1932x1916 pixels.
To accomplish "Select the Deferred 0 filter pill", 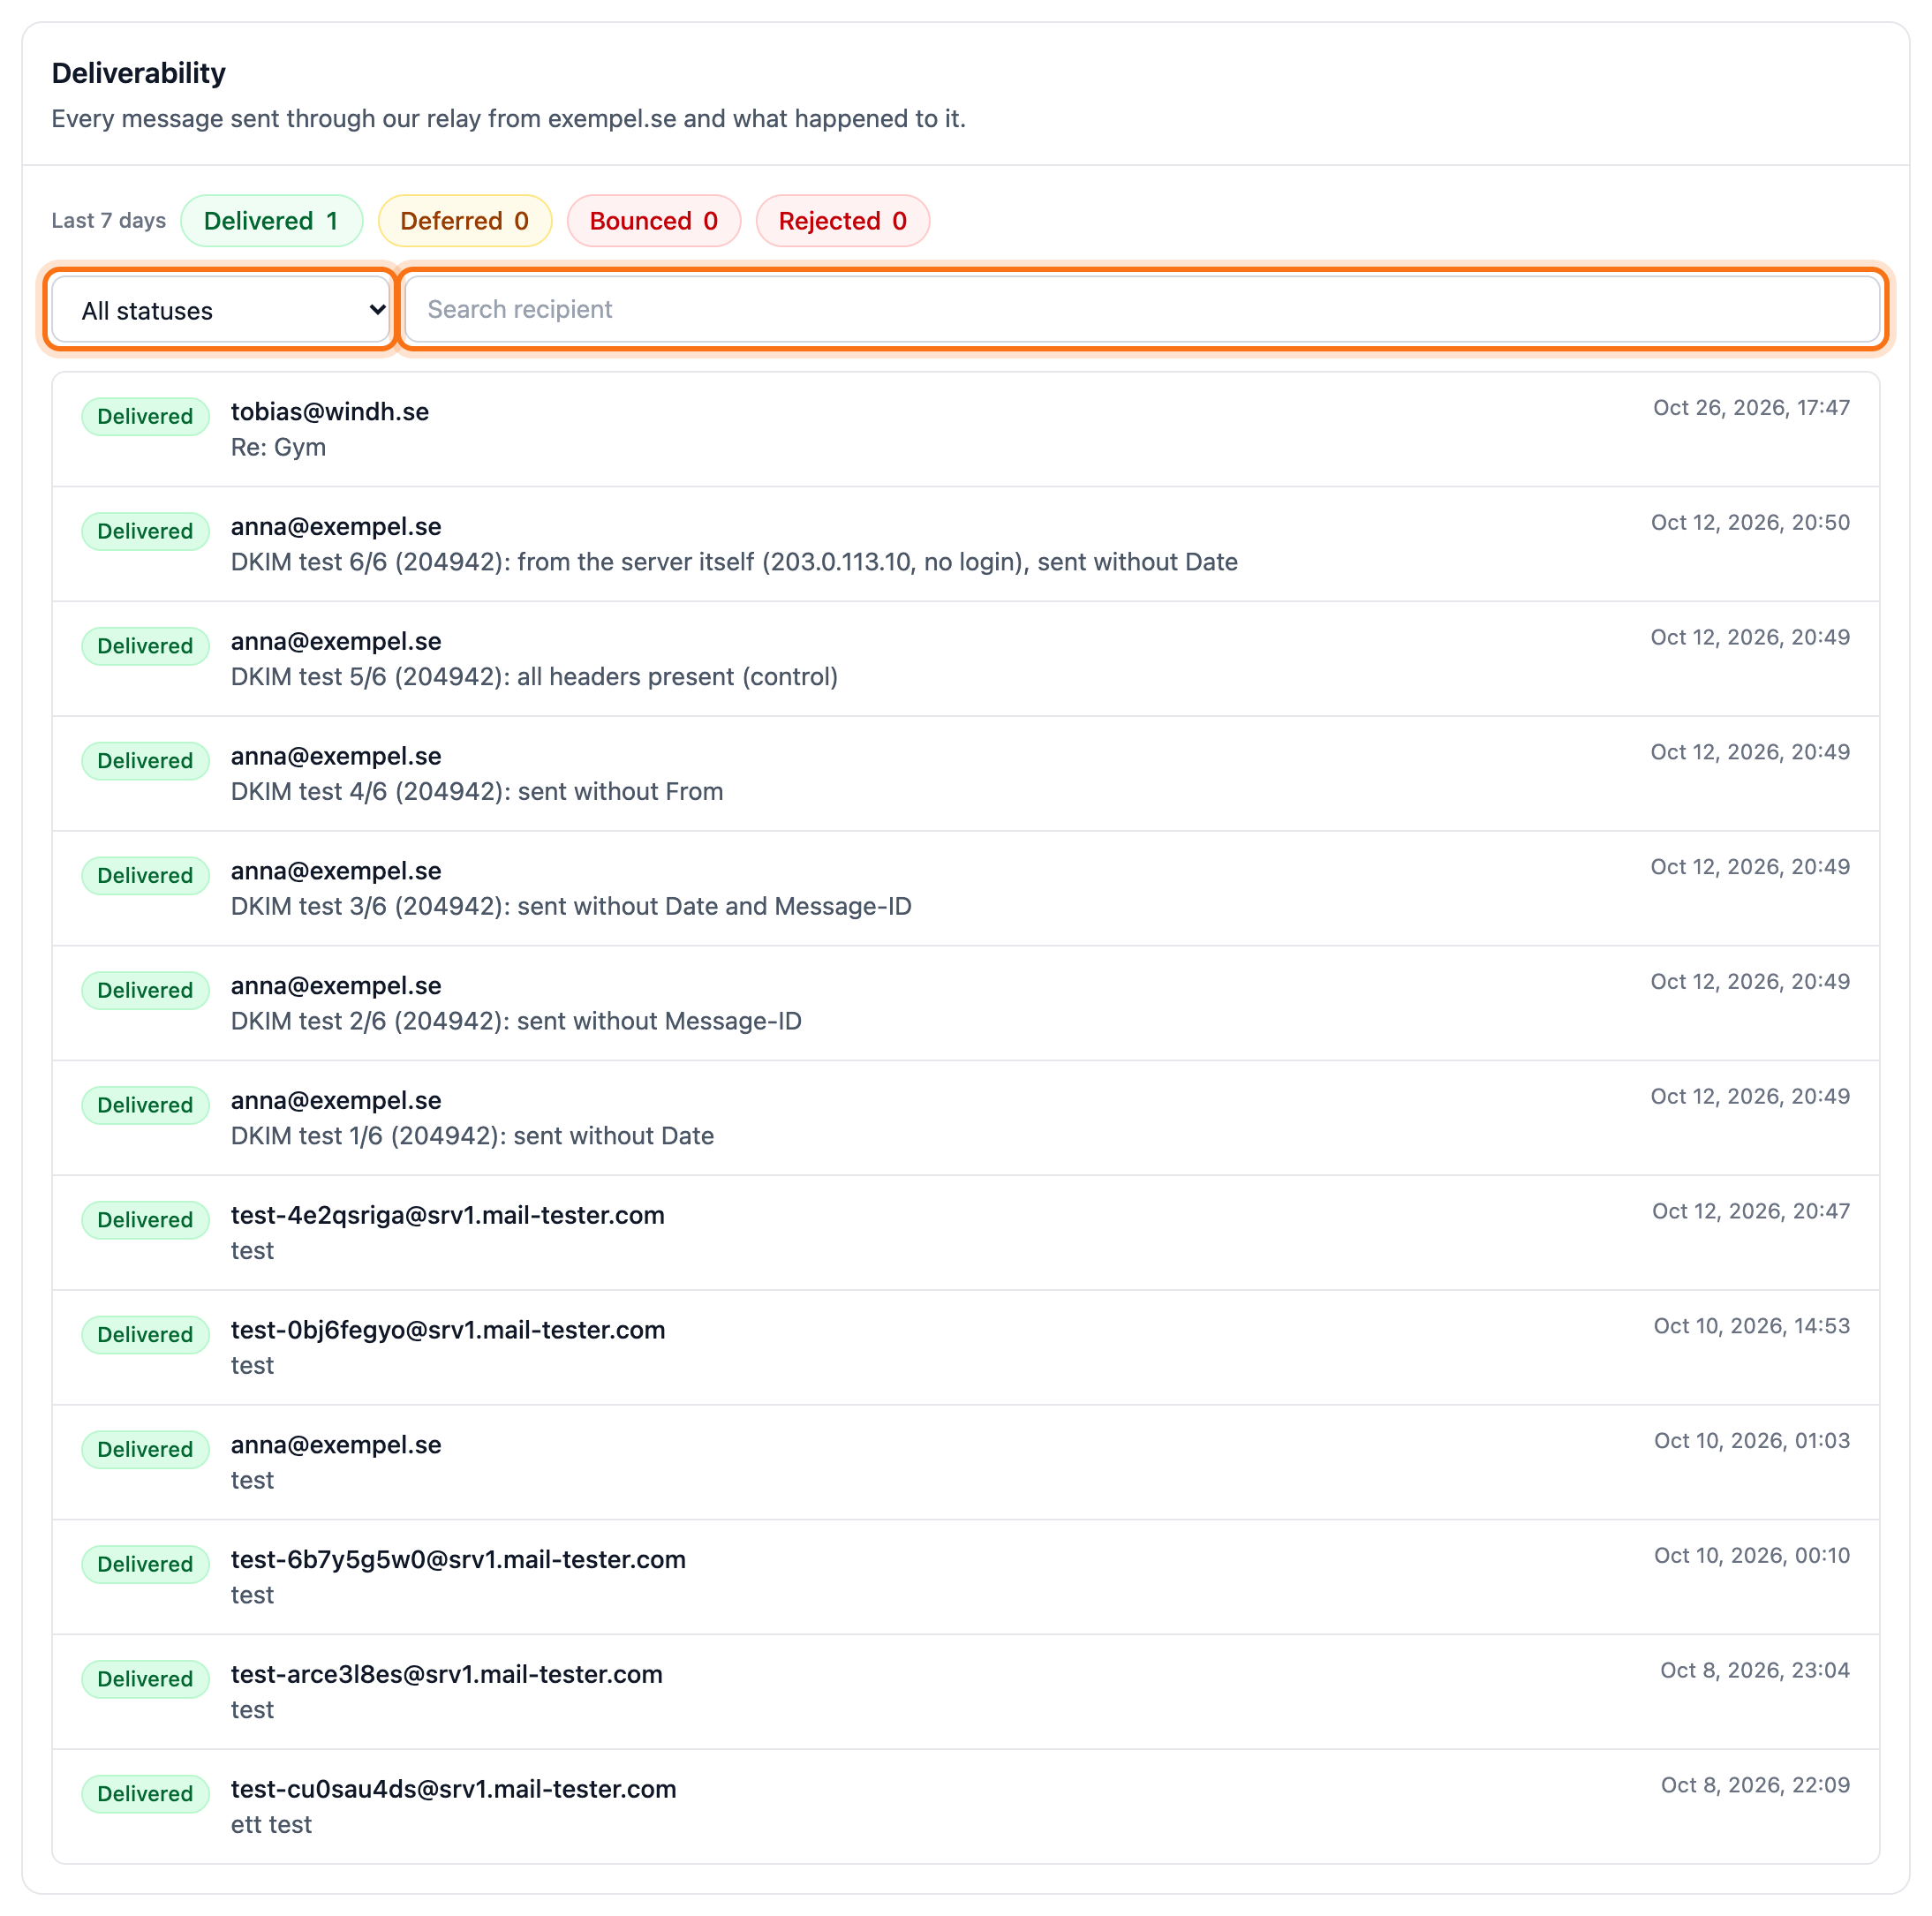I will coord(464,221).
